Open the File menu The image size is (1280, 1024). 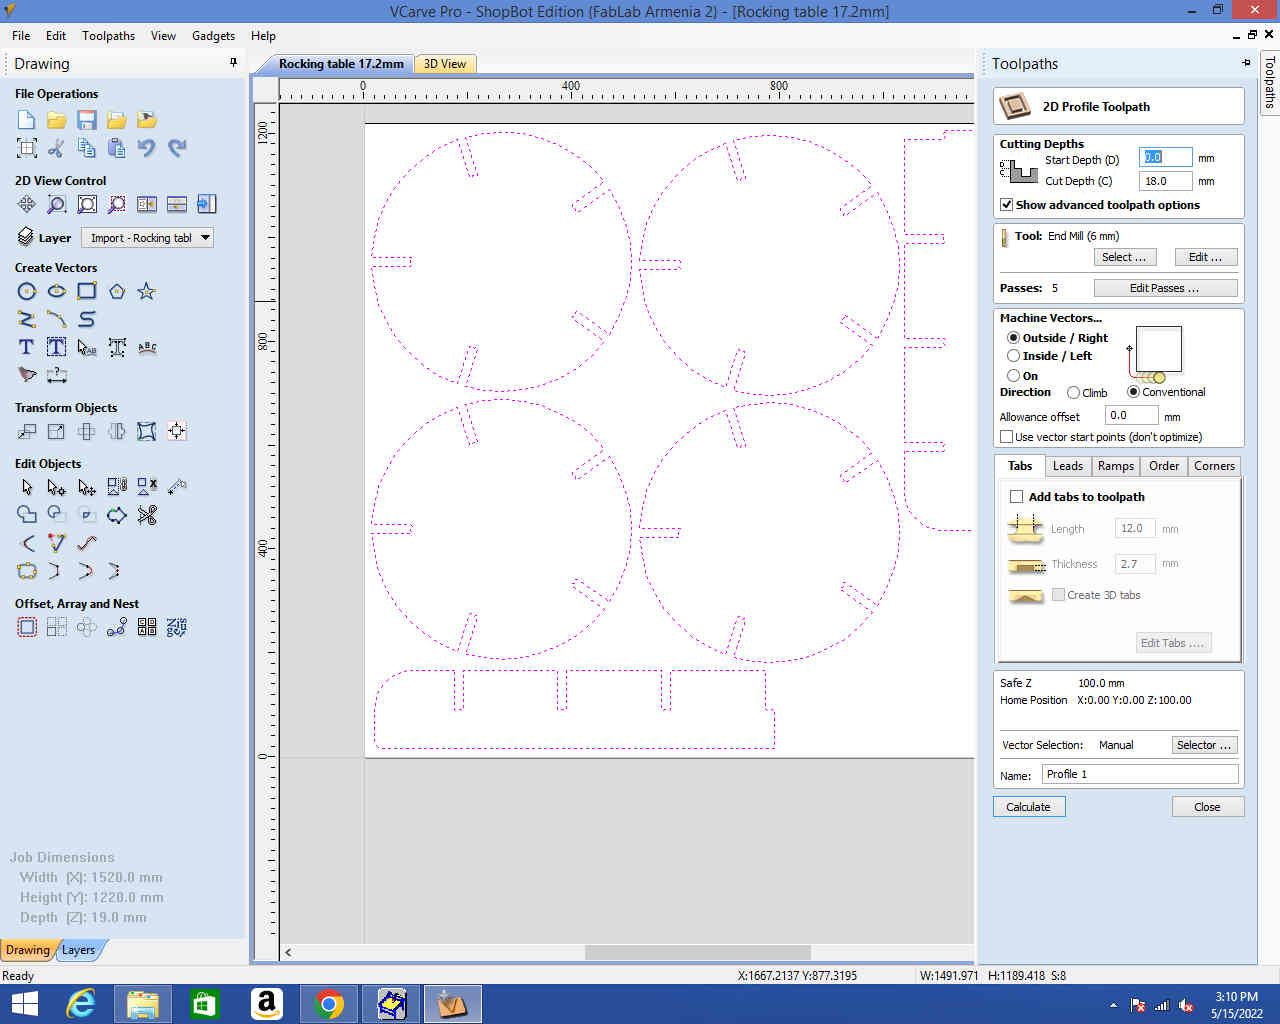[x=21, y=36]
